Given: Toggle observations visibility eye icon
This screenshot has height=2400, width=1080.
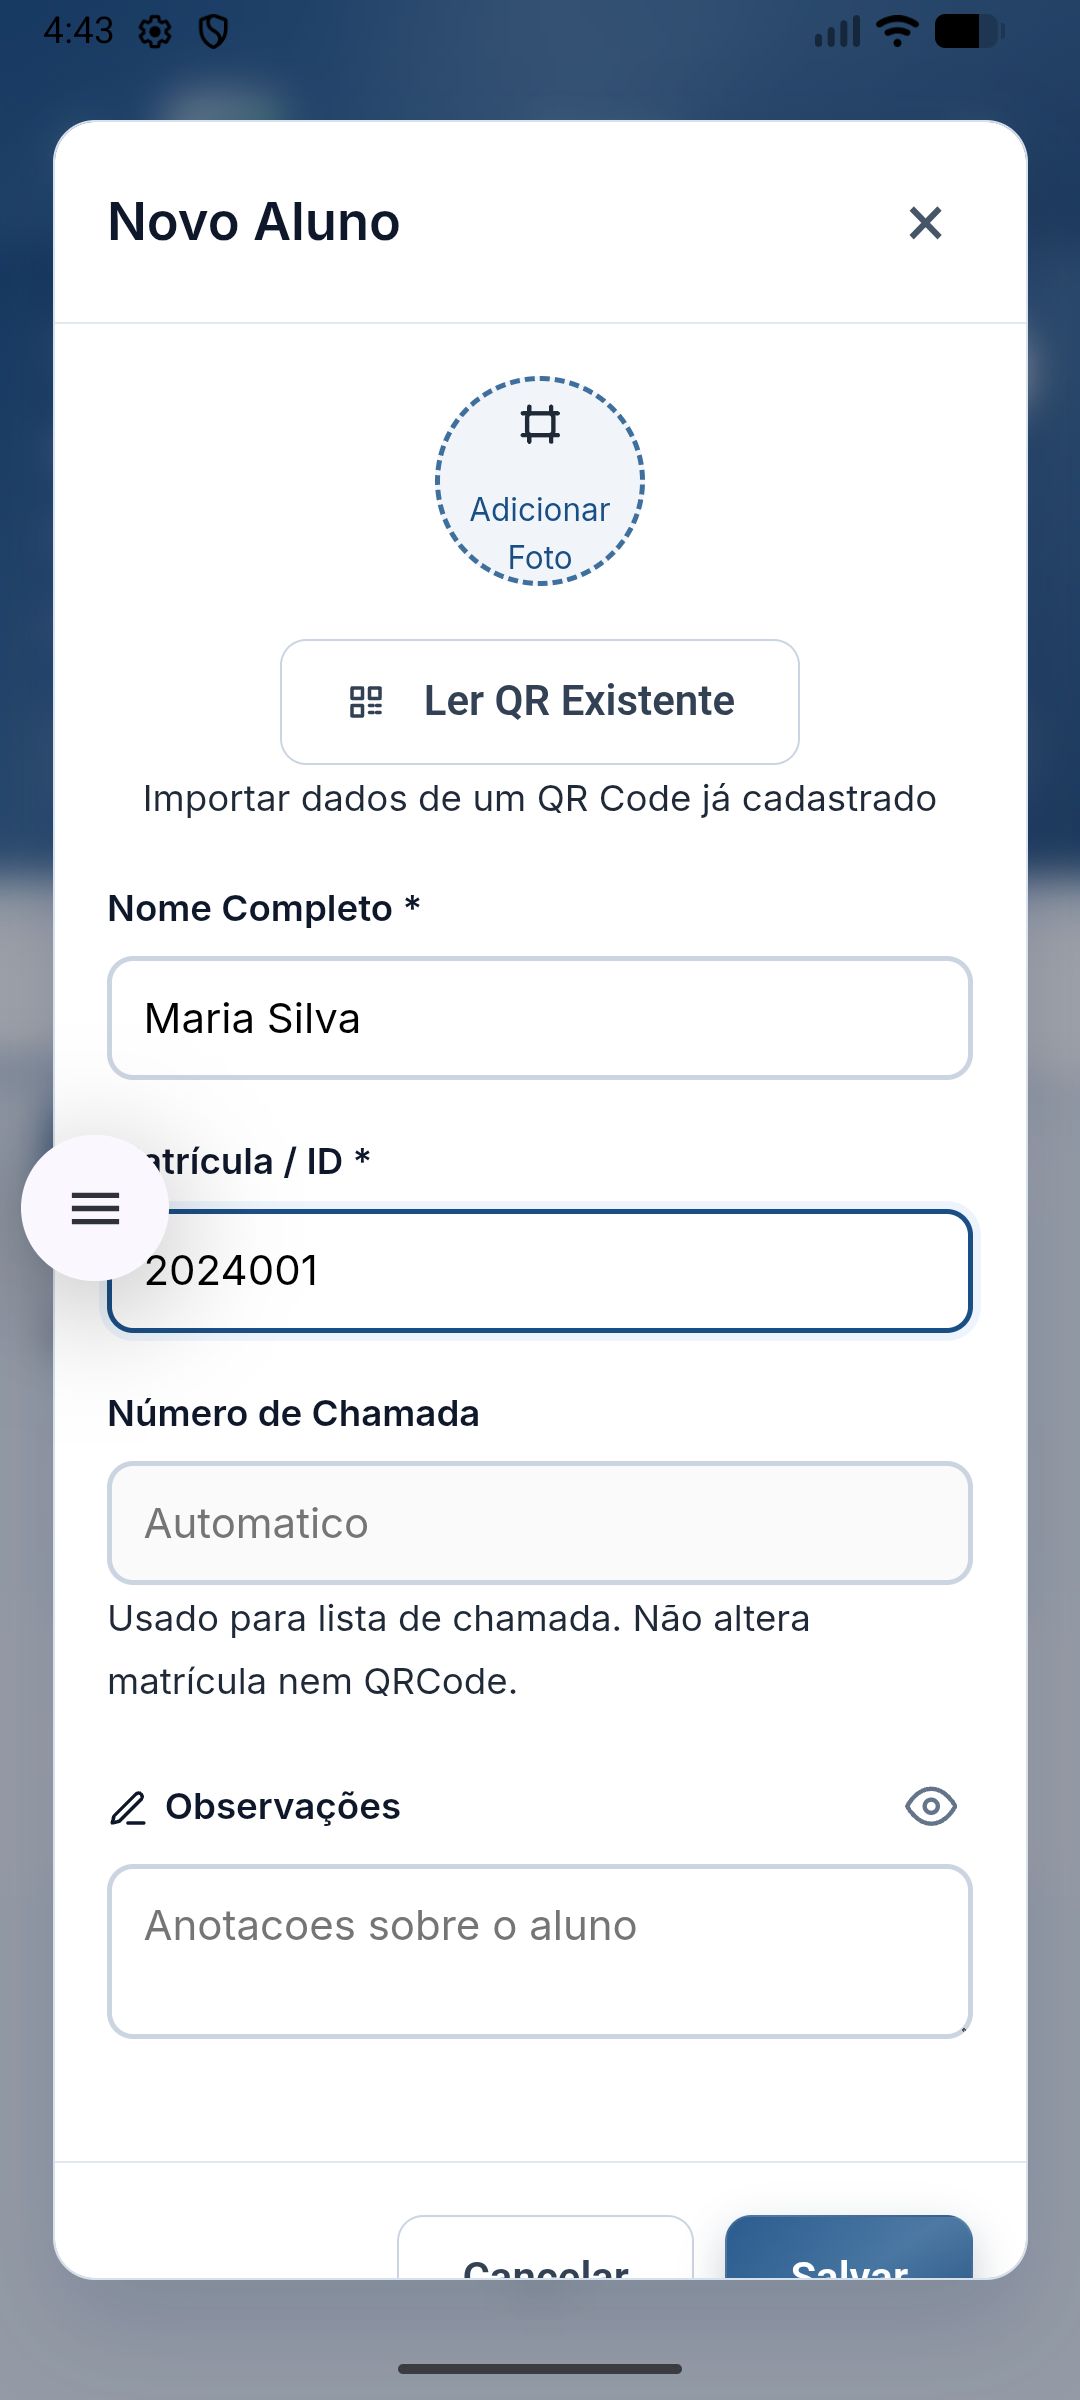Looking at the screenshot, I should [x=931, y=1806].
